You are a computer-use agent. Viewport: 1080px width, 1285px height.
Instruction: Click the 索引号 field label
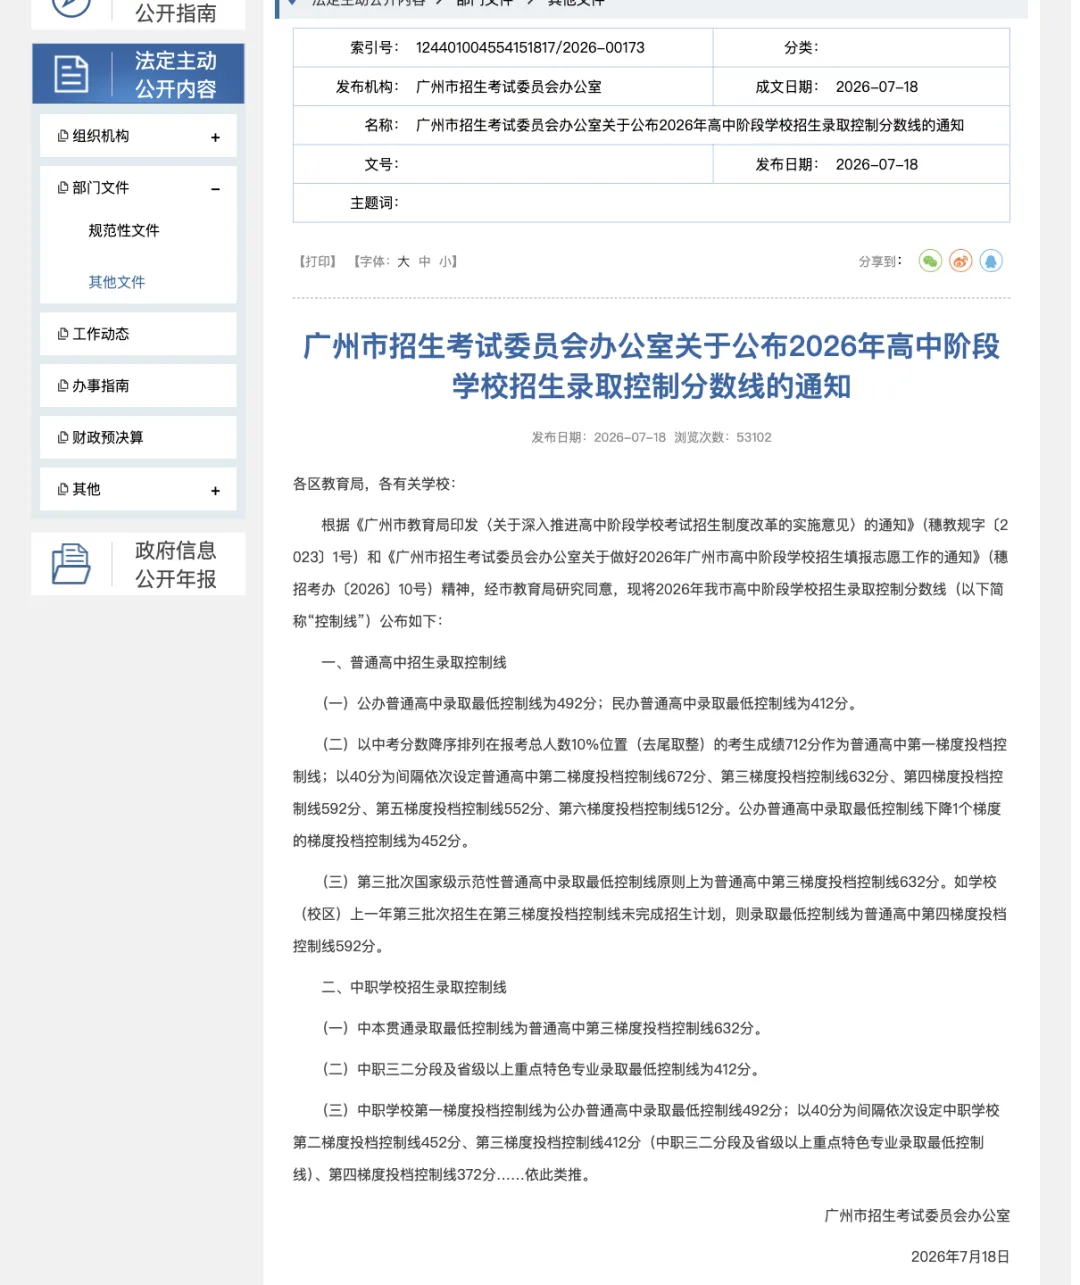[375, 48]
